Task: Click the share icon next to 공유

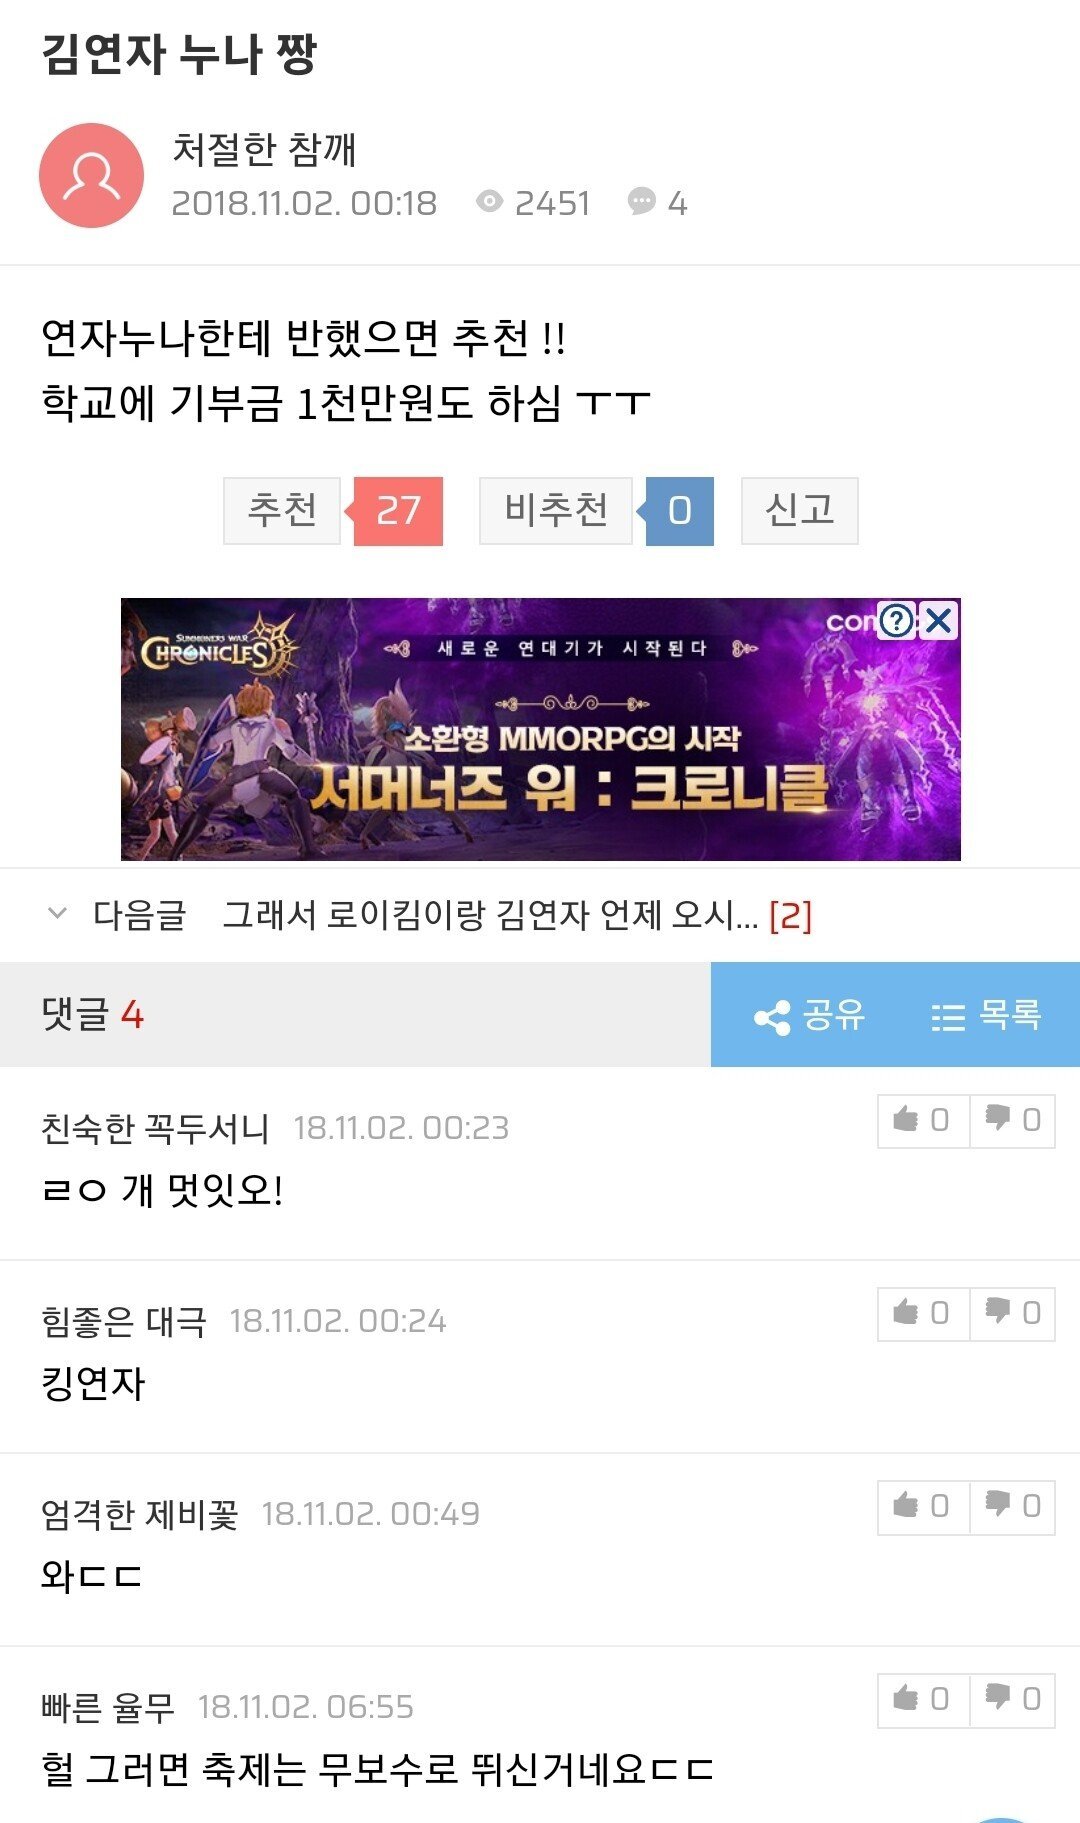Action: click(772, 1017)
